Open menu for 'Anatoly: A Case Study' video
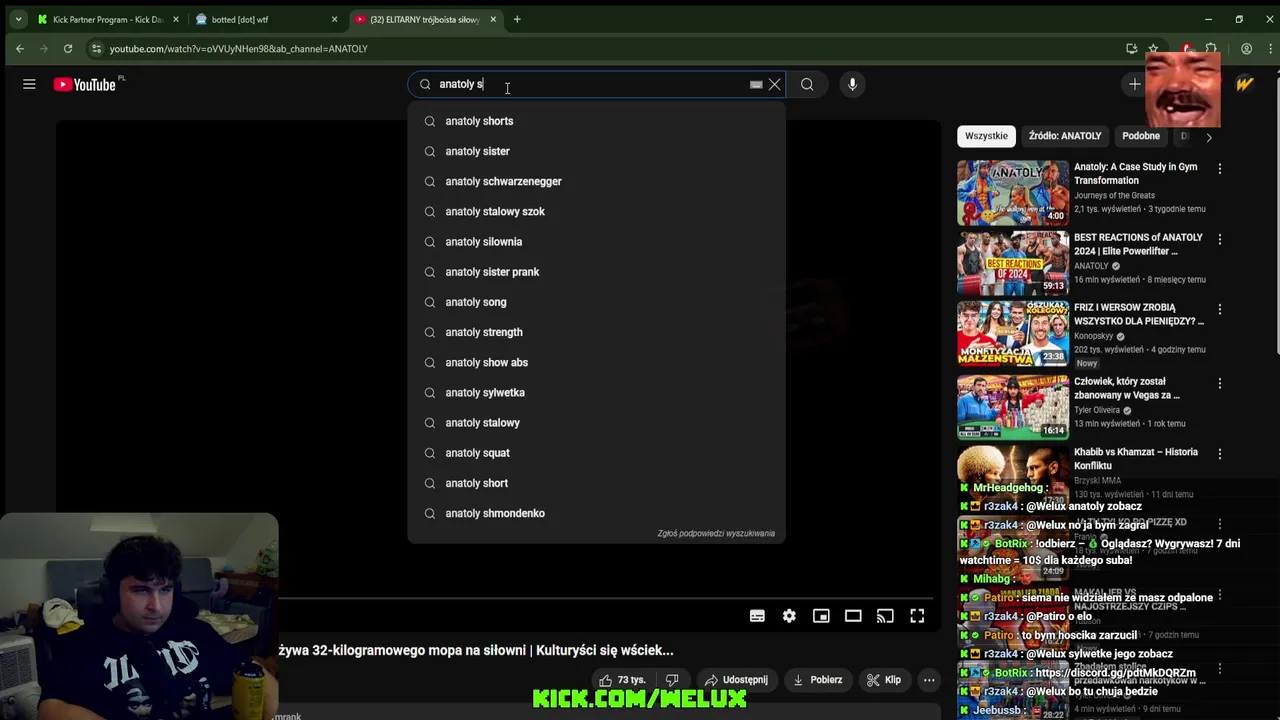This screenshot has width=1280, height=720. pos(1219,169)
